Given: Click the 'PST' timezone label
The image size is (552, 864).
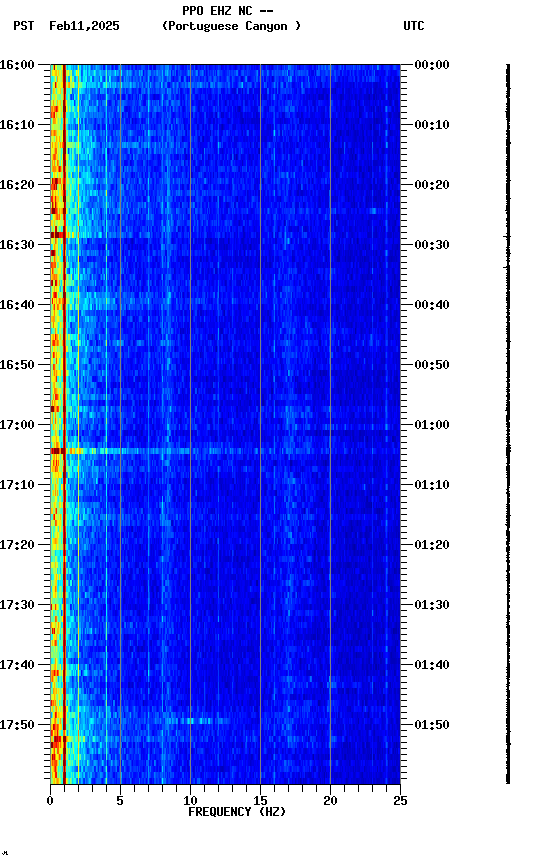Looking at the screenshot, I should (24, 26).
